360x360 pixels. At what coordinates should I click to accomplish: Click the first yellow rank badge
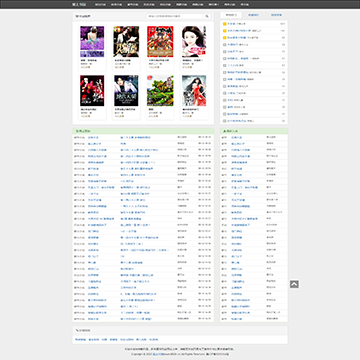coord(225,24)
